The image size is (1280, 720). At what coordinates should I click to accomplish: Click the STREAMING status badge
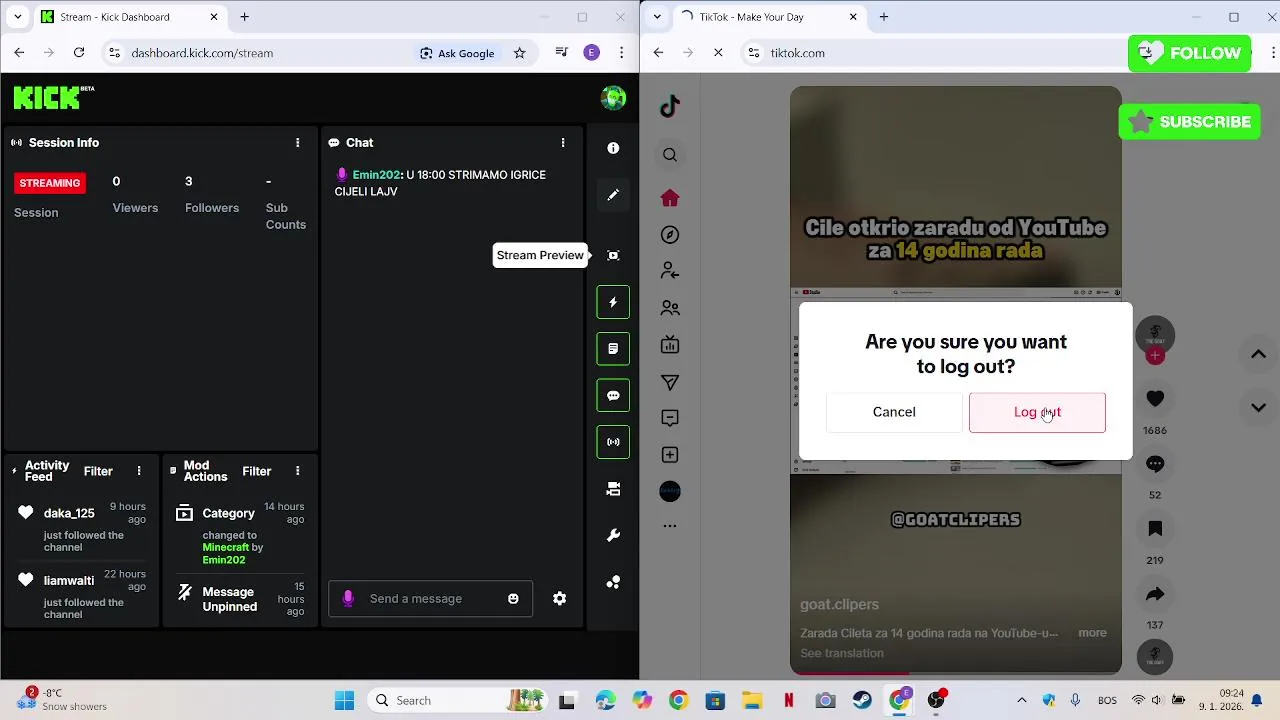click(x=49, y=183)
